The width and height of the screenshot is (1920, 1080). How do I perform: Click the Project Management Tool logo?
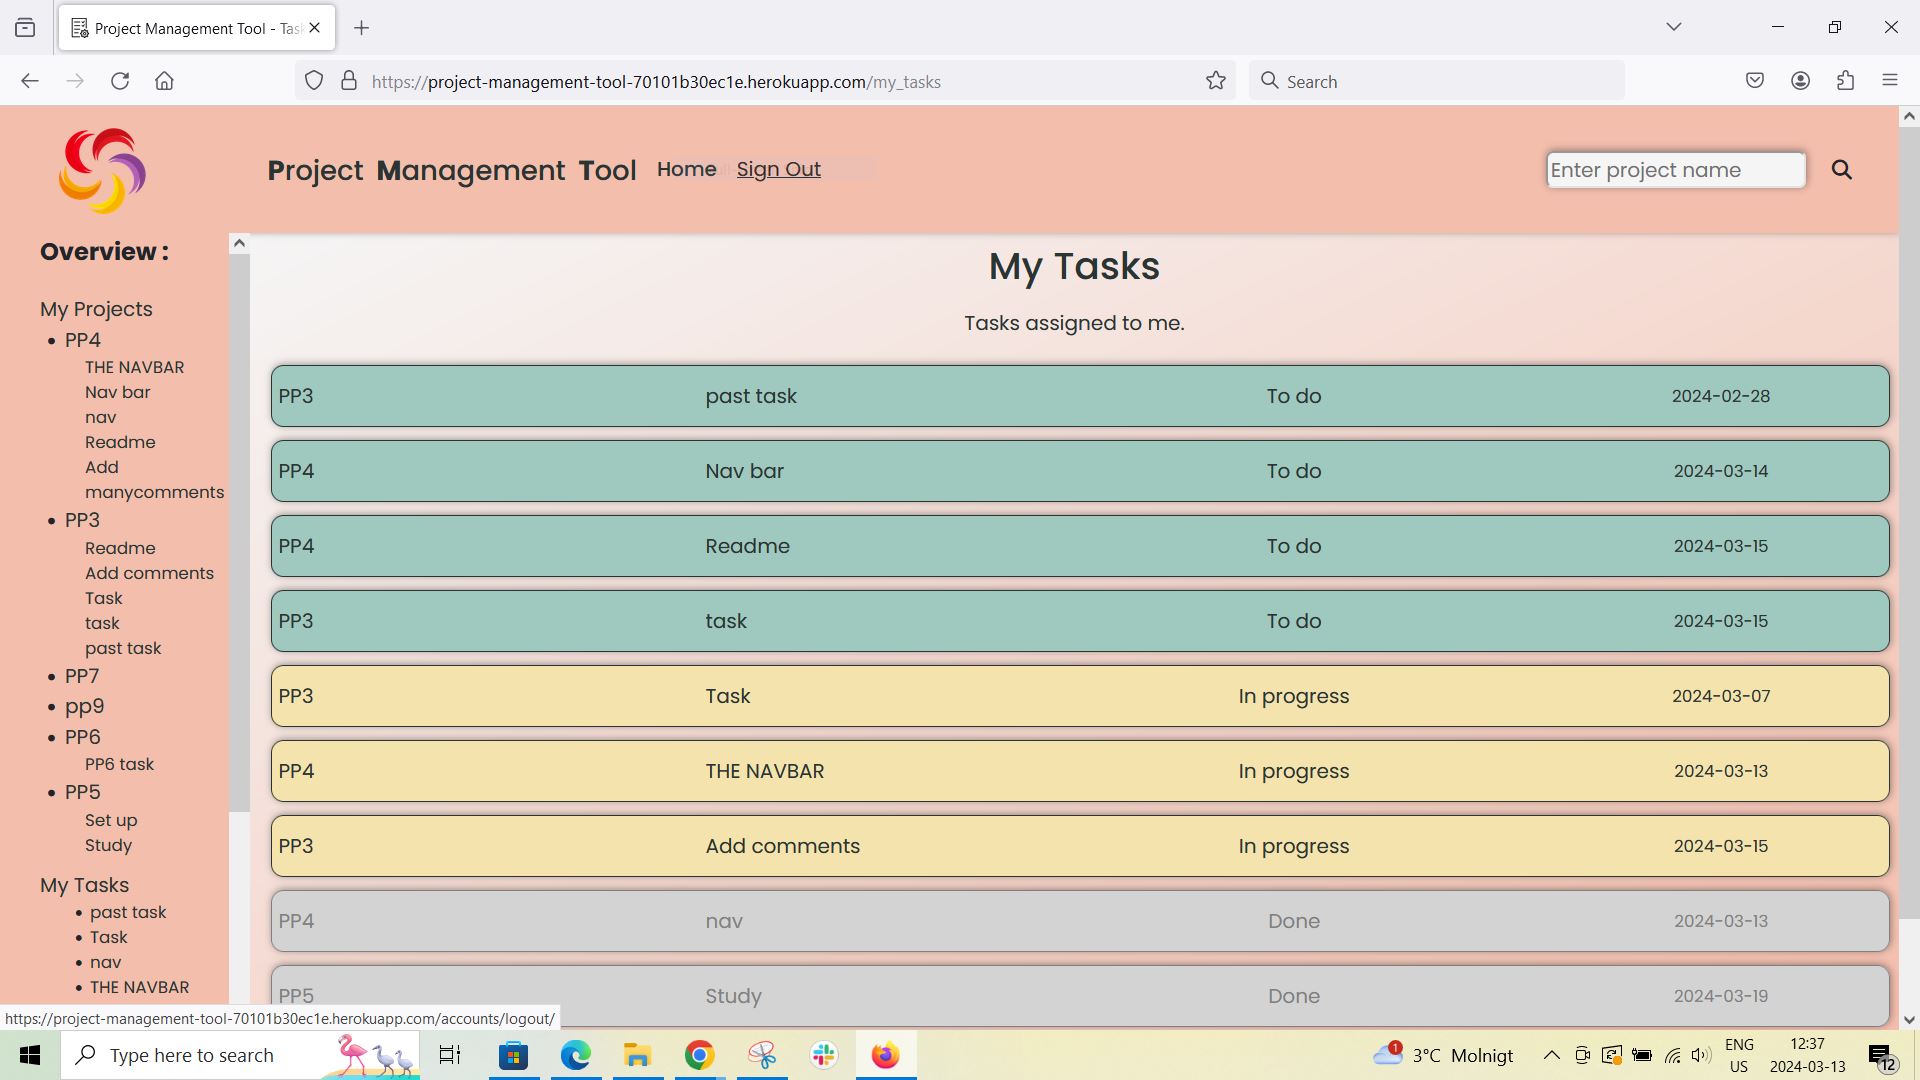[103, 170]
